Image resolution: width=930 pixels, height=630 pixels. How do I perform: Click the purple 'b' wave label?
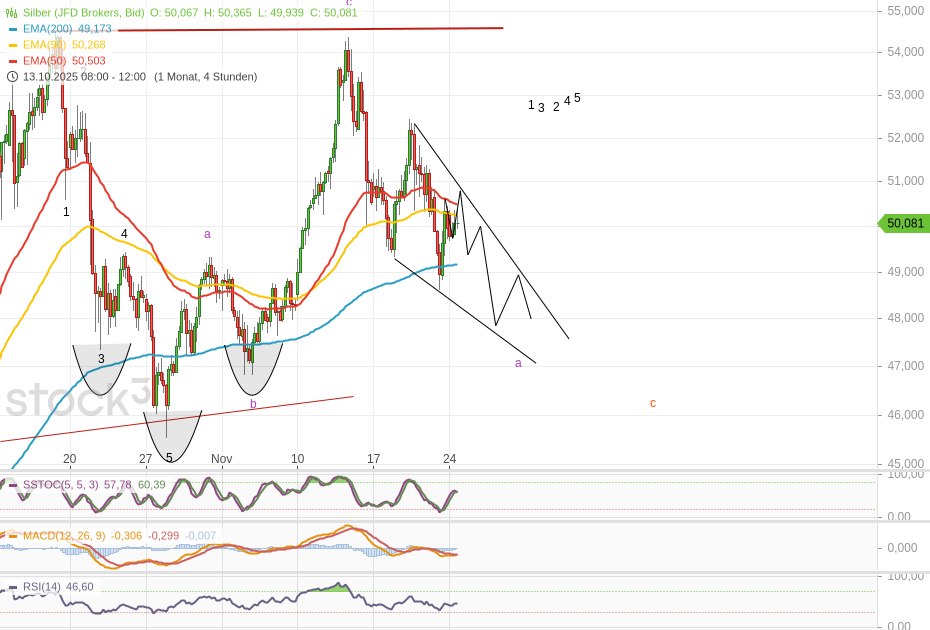[253, 404]
